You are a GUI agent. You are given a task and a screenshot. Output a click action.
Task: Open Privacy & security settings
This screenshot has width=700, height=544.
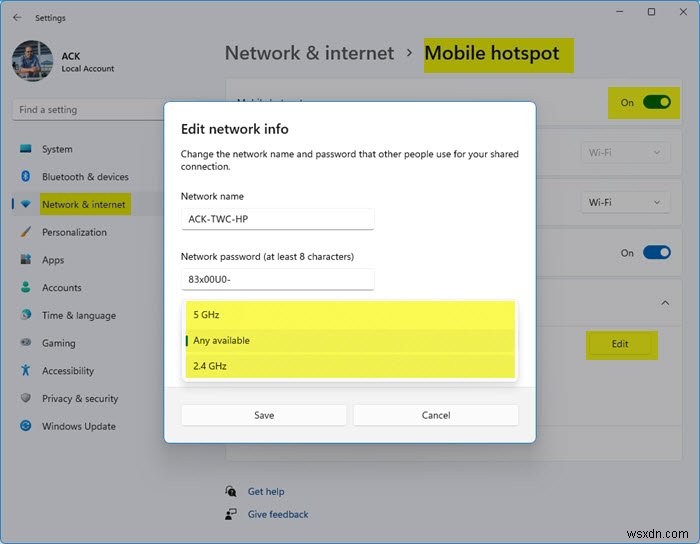80,398
